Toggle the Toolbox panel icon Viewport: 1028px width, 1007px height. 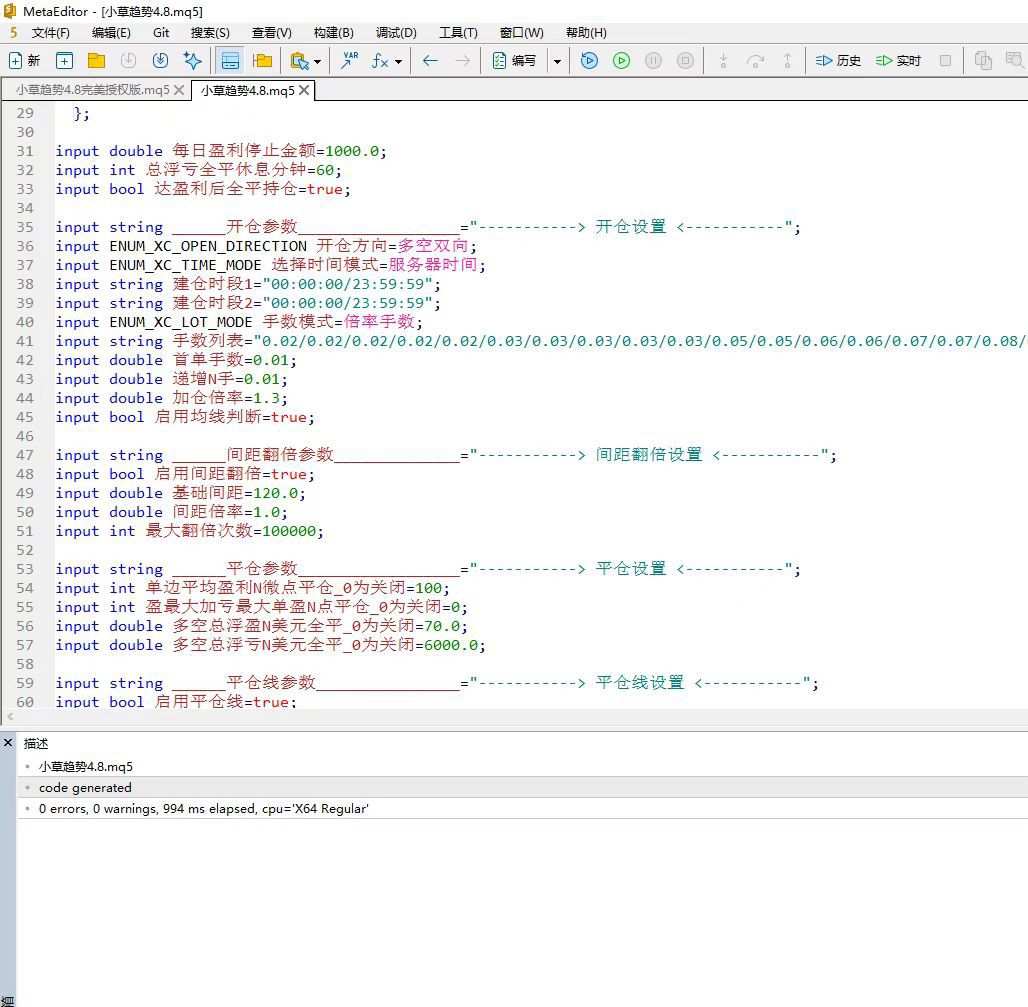coord(230,61)
